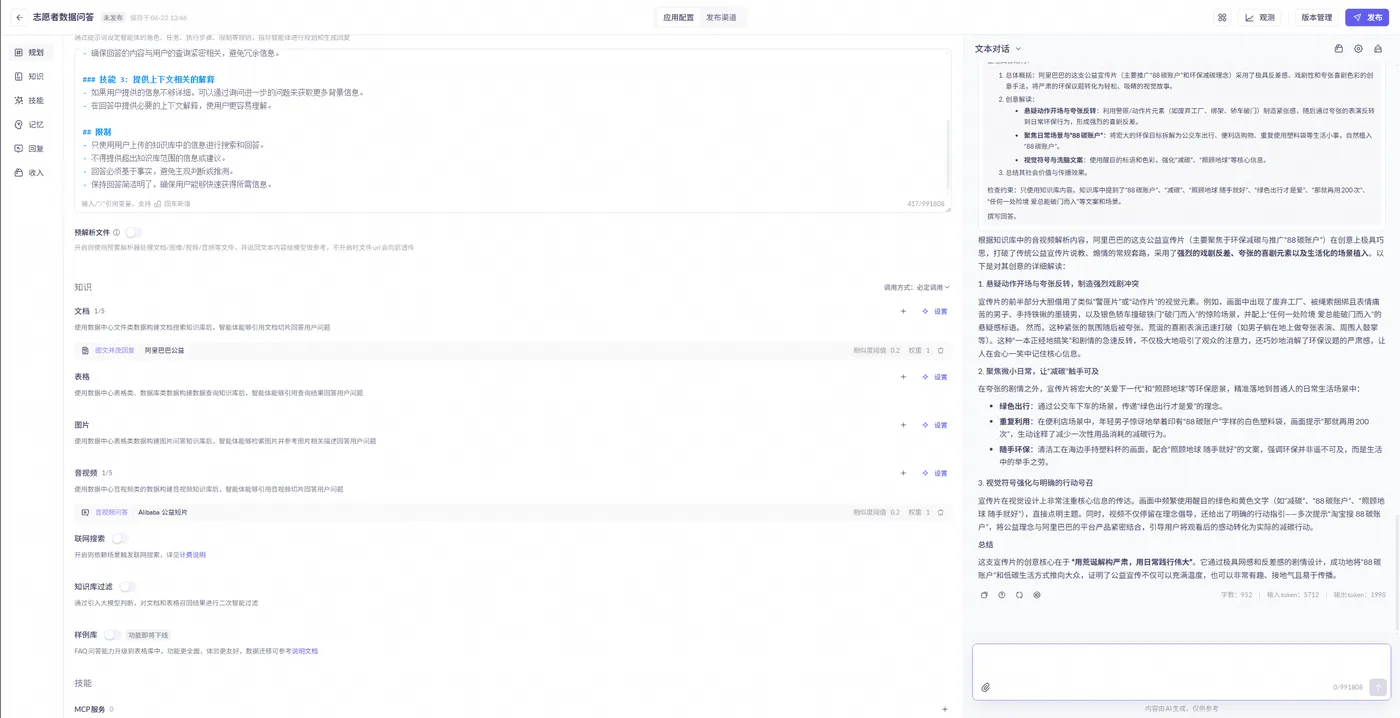Open the 调用方式 必定调用 dropdown

[x=916, y=287]
